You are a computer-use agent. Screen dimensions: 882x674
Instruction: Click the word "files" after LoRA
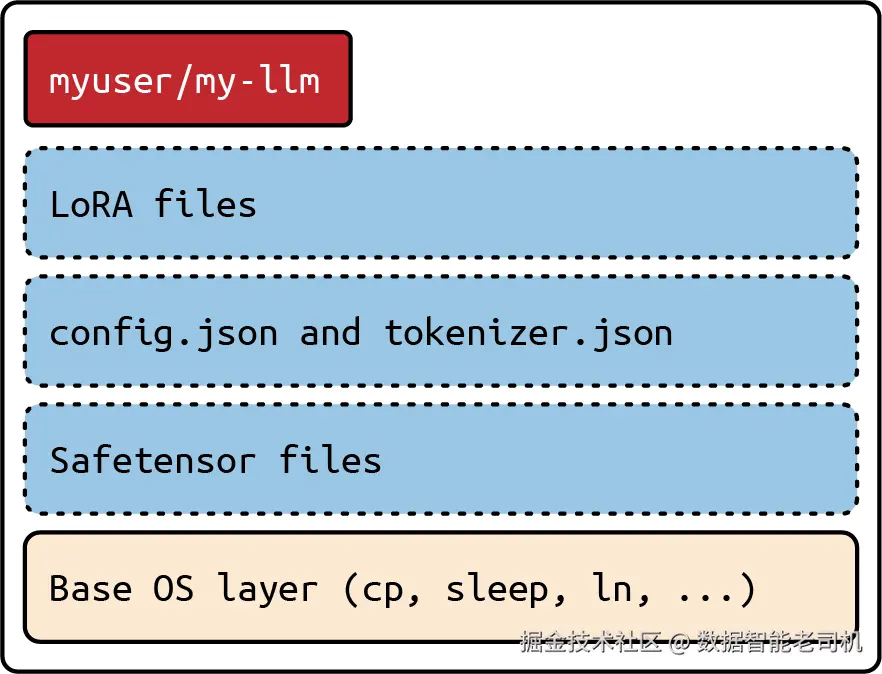[205, 205]
